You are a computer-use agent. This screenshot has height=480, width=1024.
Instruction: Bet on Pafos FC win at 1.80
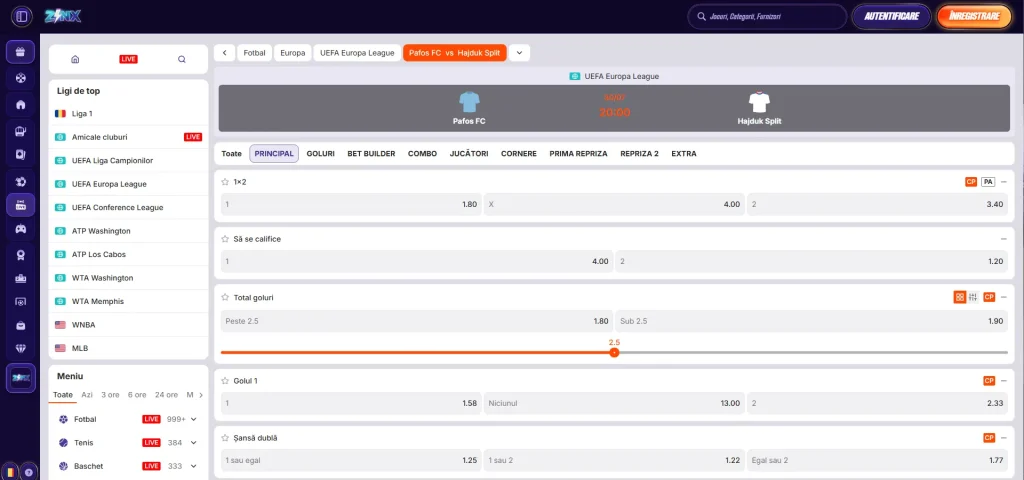pos(351,204)
